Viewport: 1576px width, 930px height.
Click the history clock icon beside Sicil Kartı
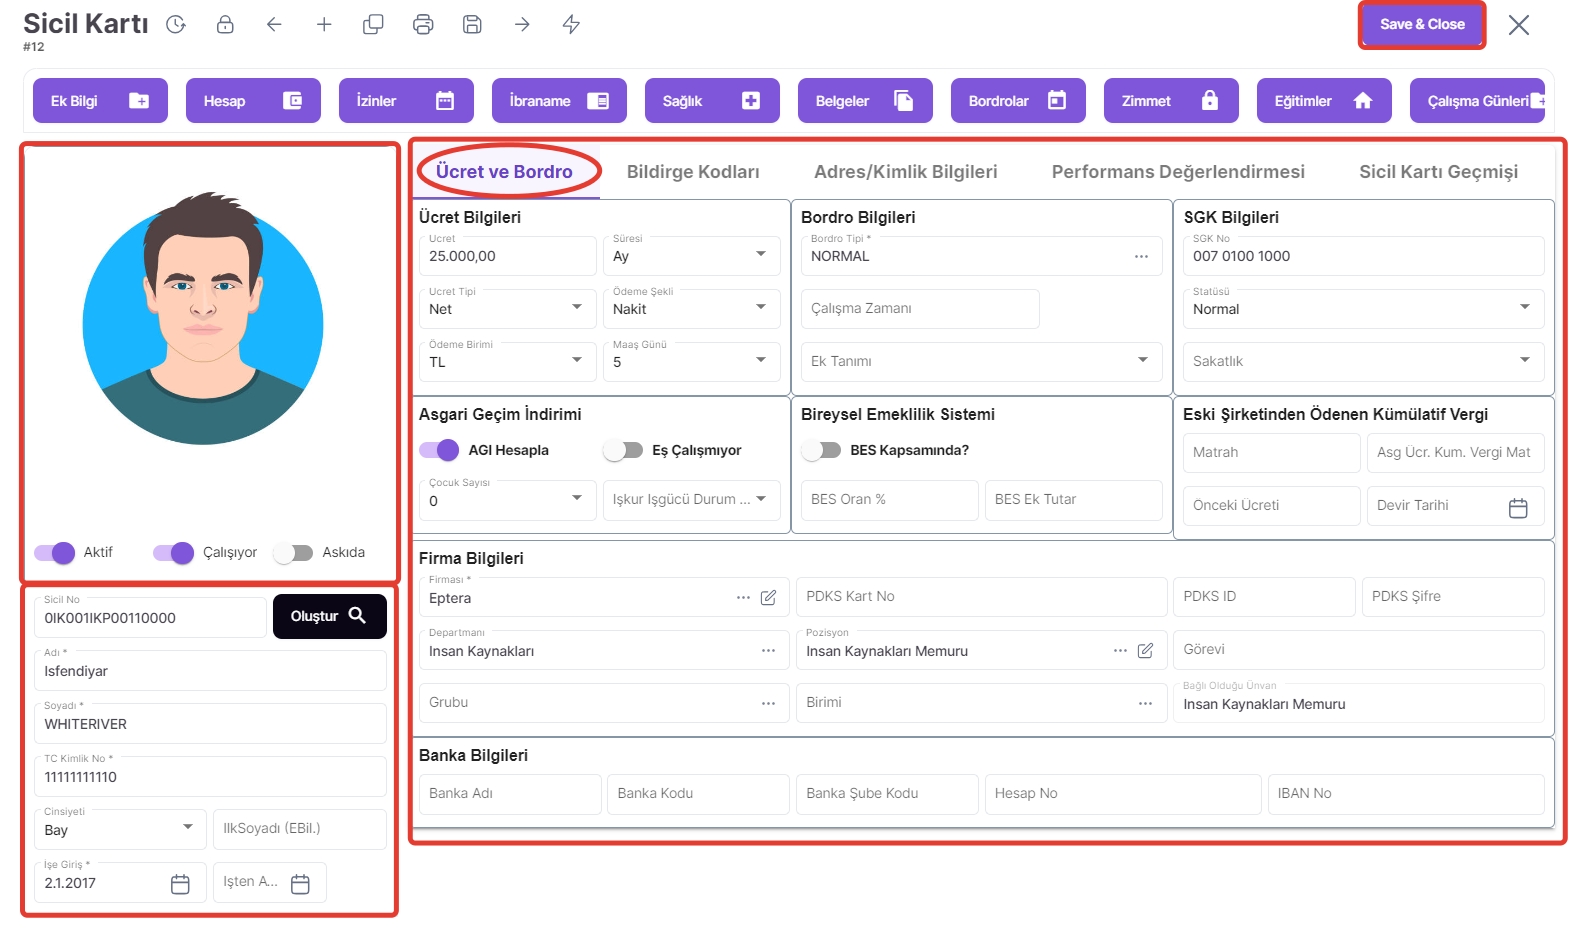tap(176, 25)
